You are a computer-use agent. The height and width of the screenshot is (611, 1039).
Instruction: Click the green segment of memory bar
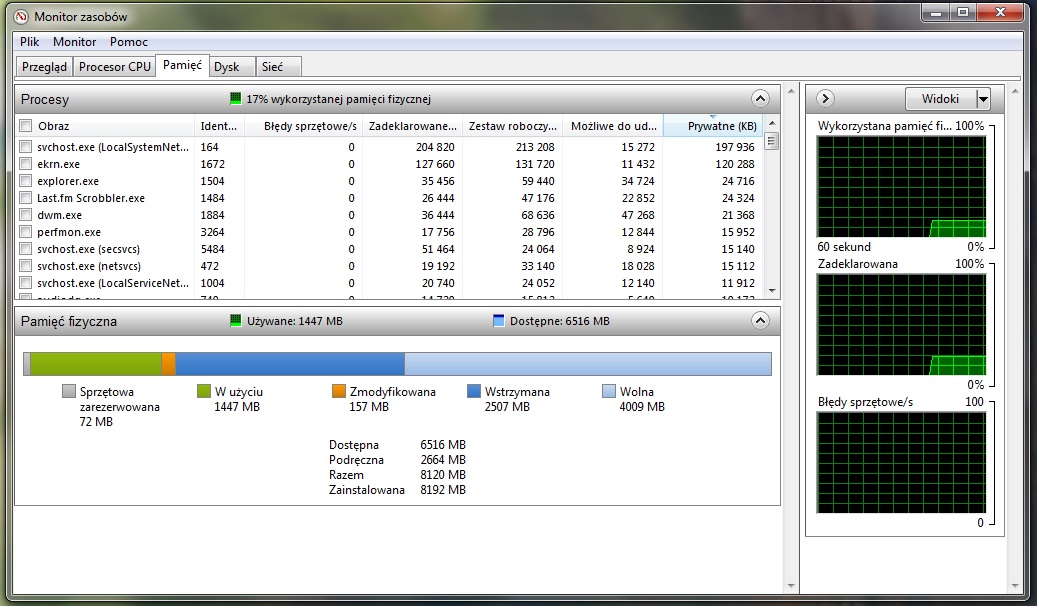click(96, 364)
